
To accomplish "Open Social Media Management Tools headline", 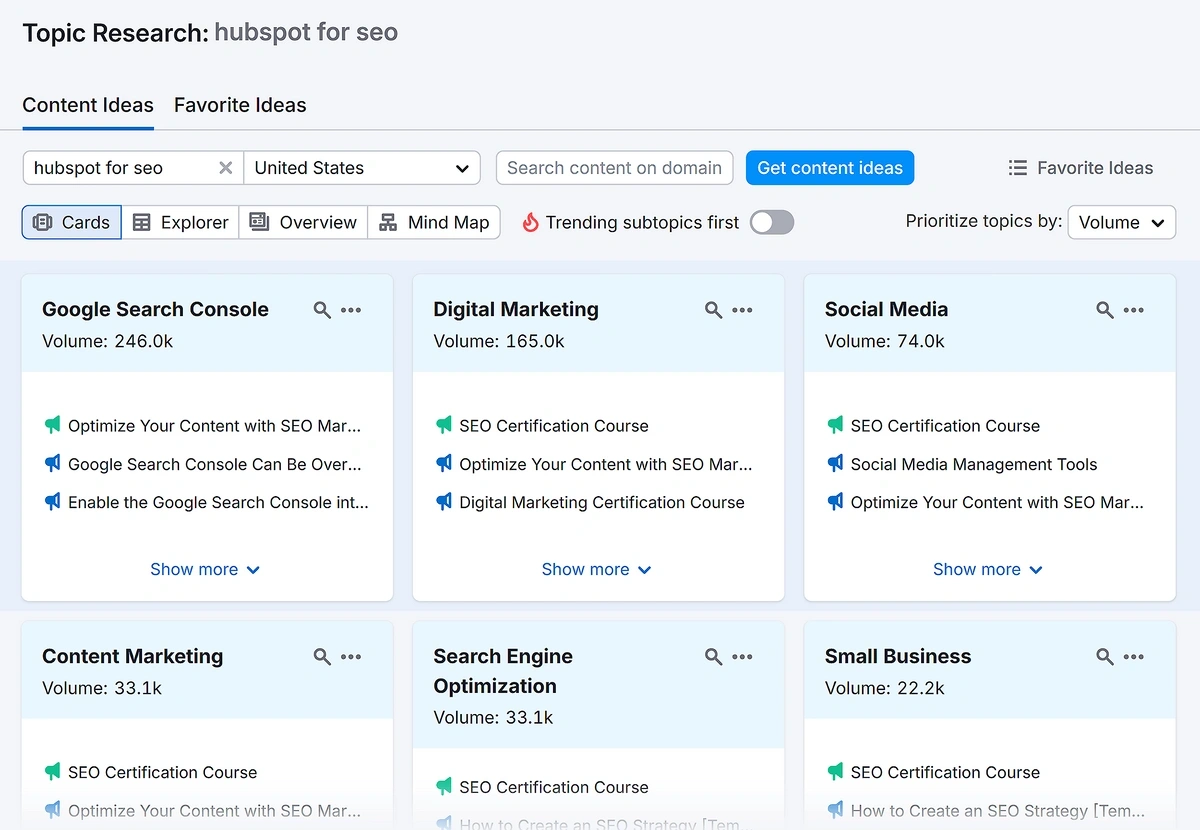I will [974, 464].
